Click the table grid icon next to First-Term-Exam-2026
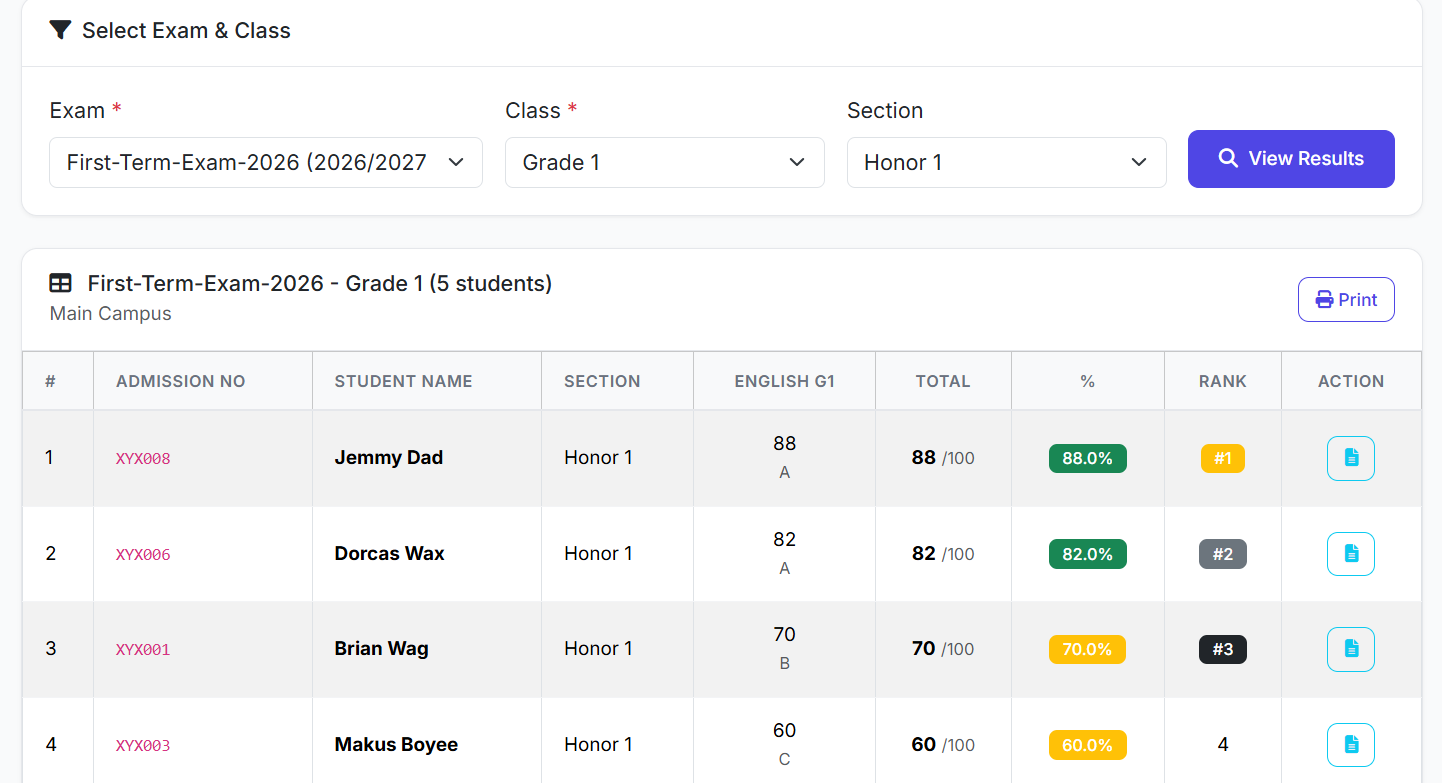 click(x=60, y=283)
